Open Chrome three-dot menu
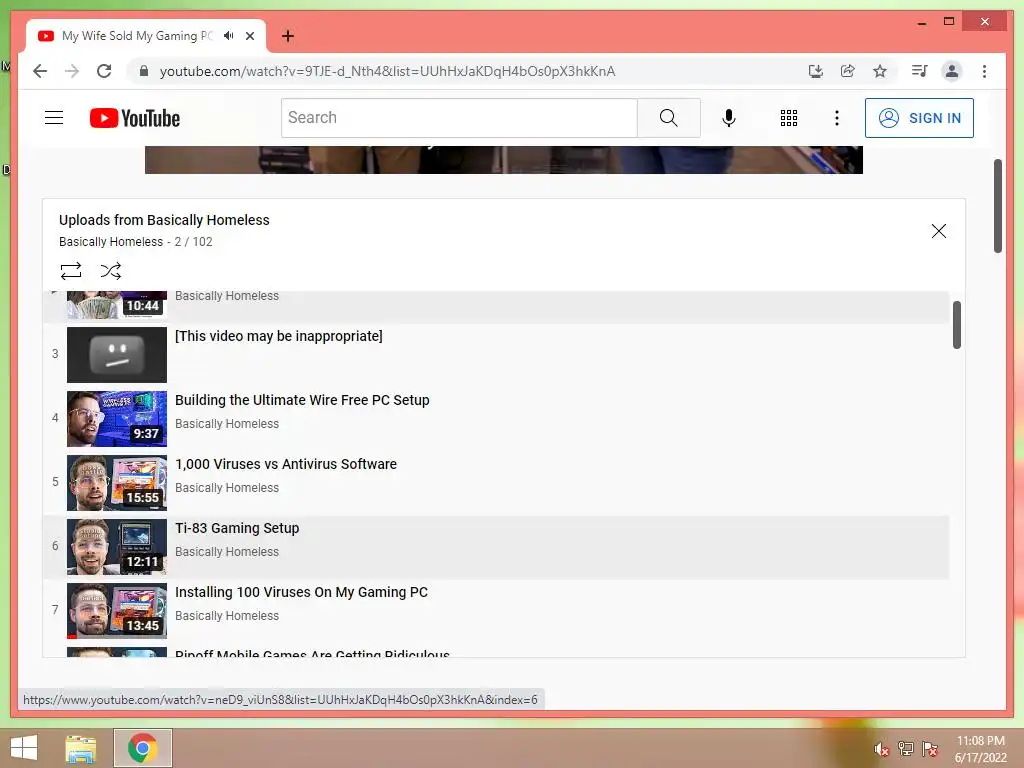The width and height of the screenshot is (1024, 768). pos(984,71)
